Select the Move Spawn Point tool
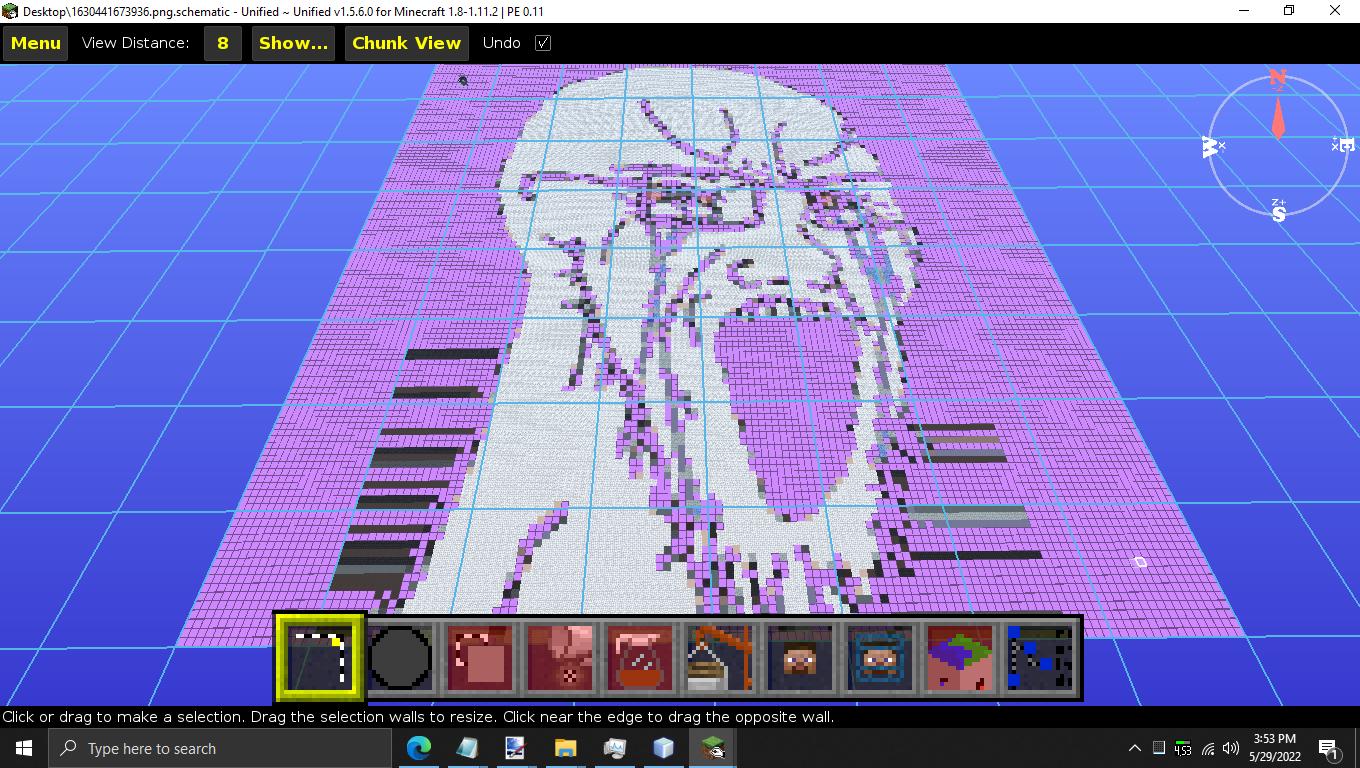This screenshot has width=1360, height=768. [x=880, y=657]
